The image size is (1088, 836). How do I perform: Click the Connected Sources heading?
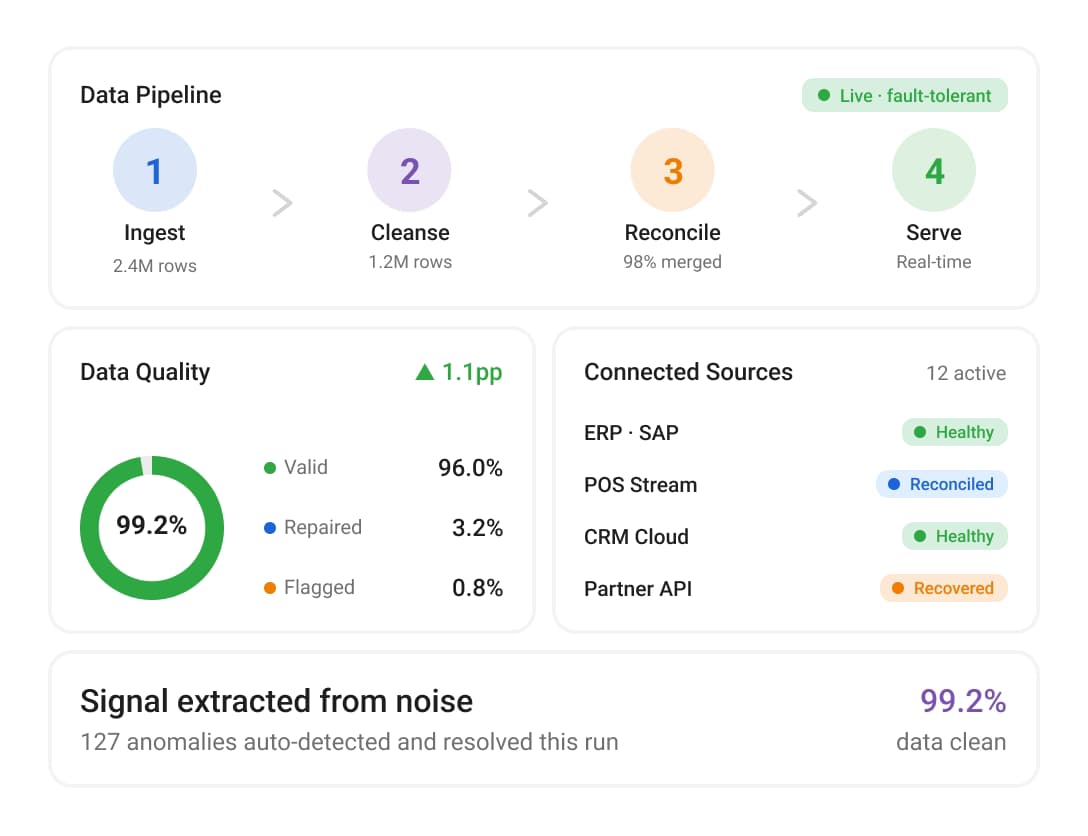688,373
